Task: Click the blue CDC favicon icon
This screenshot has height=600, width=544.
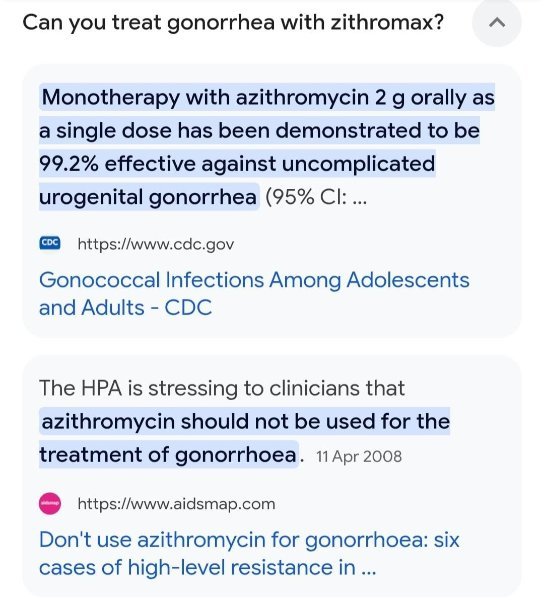Action: [50, 243]
